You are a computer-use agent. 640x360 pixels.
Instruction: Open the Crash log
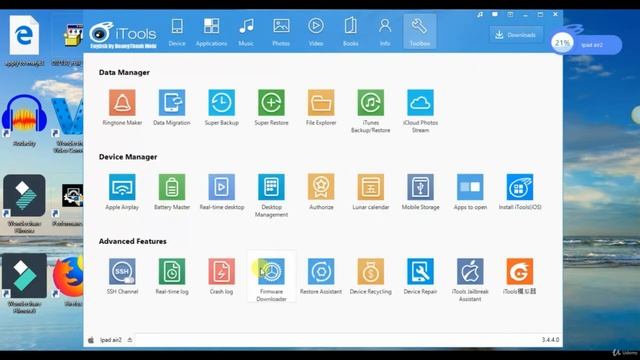[x=222, y=271]
